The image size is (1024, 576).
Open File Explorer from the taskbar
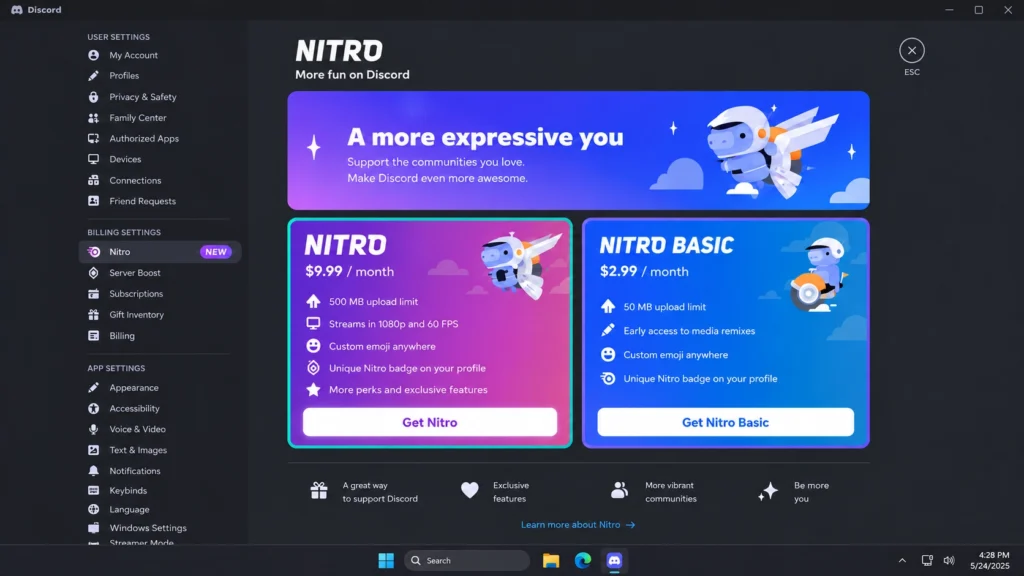tap(551, 560)
